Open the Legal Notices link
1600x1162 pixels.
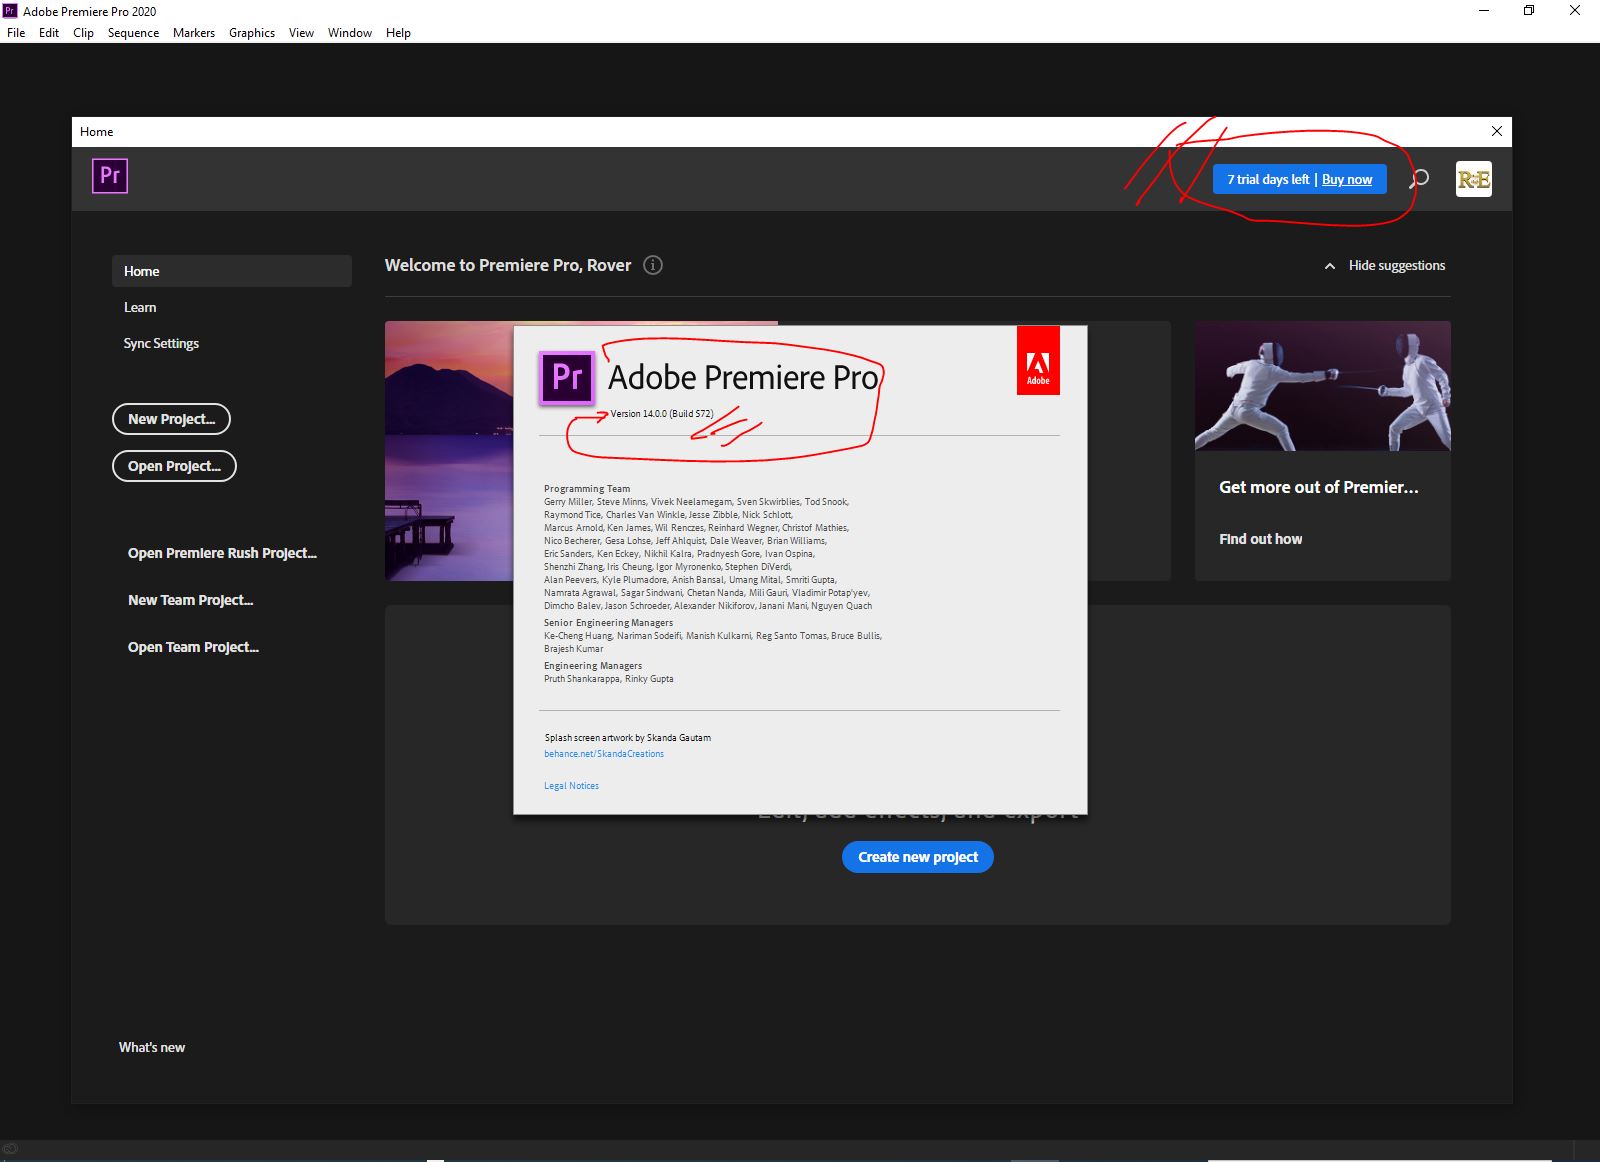click(571, 786)
